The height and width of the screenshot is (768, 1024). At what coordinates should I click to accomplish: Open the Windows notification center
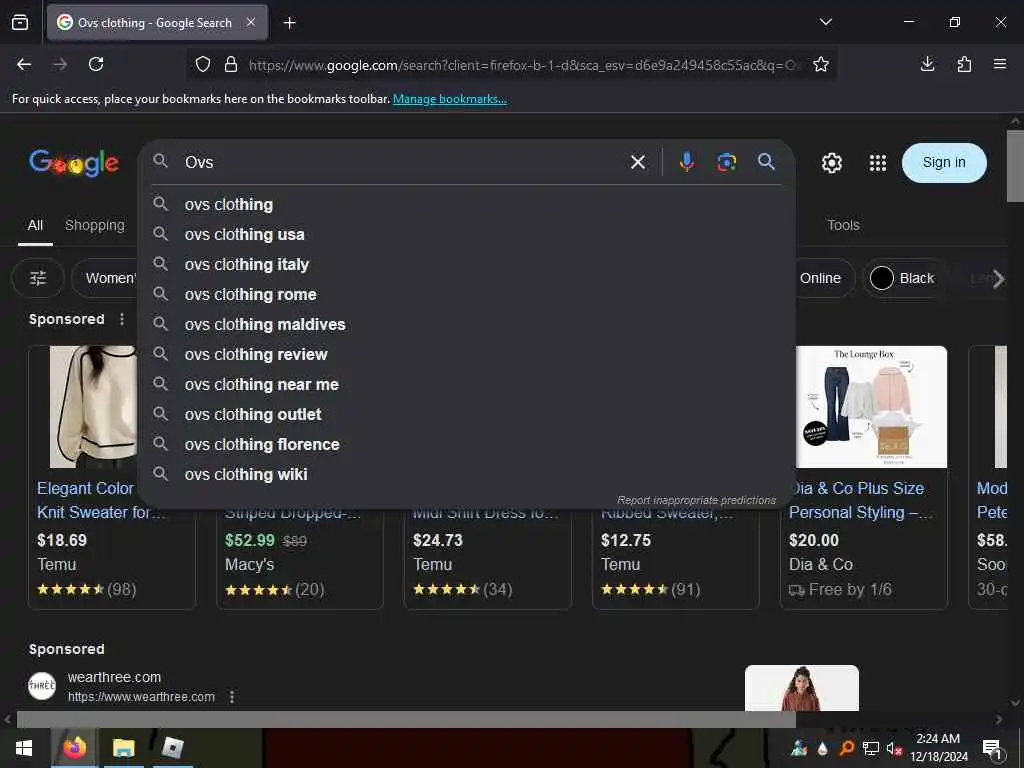click(x=993, y=749)
